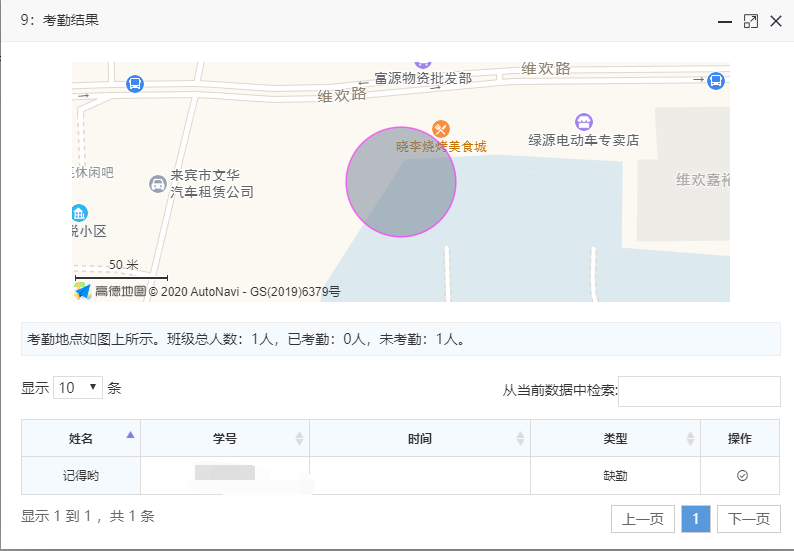Click the 绿源电动车专卖店 shop icon

pyautogui.click(x=584, y=122)
